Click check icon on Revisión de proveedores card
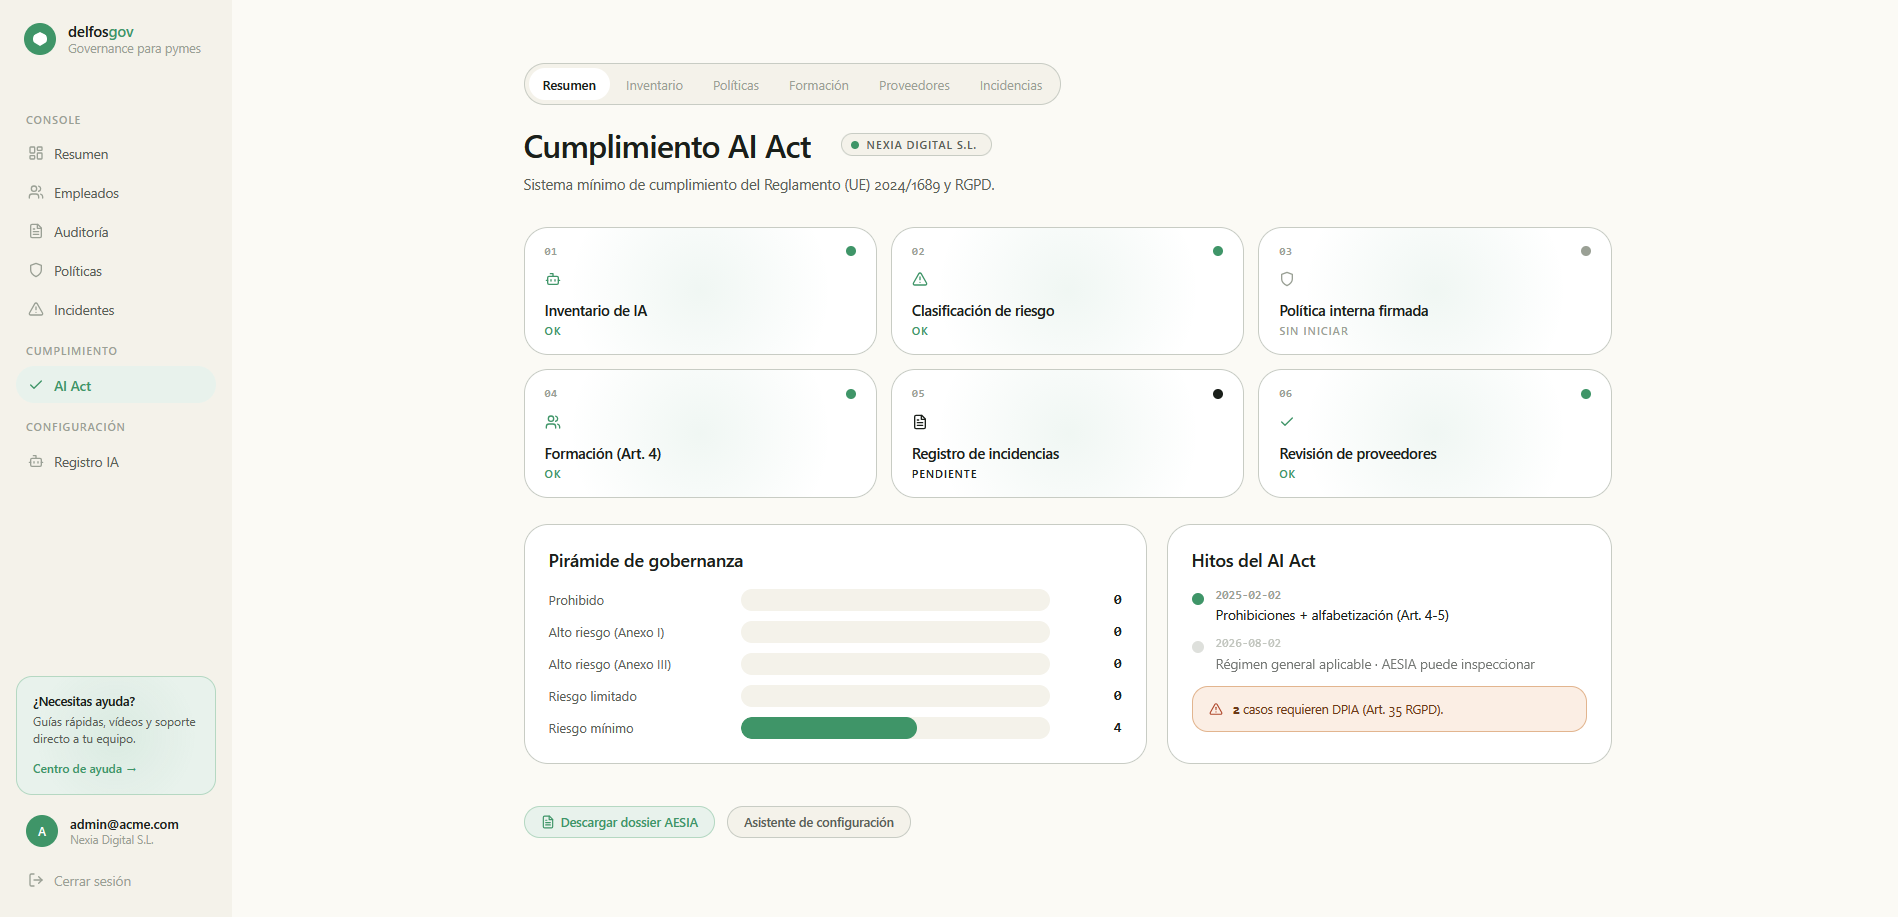The height and width of the screenshot is (917, 1898). tap(1287, 422)
